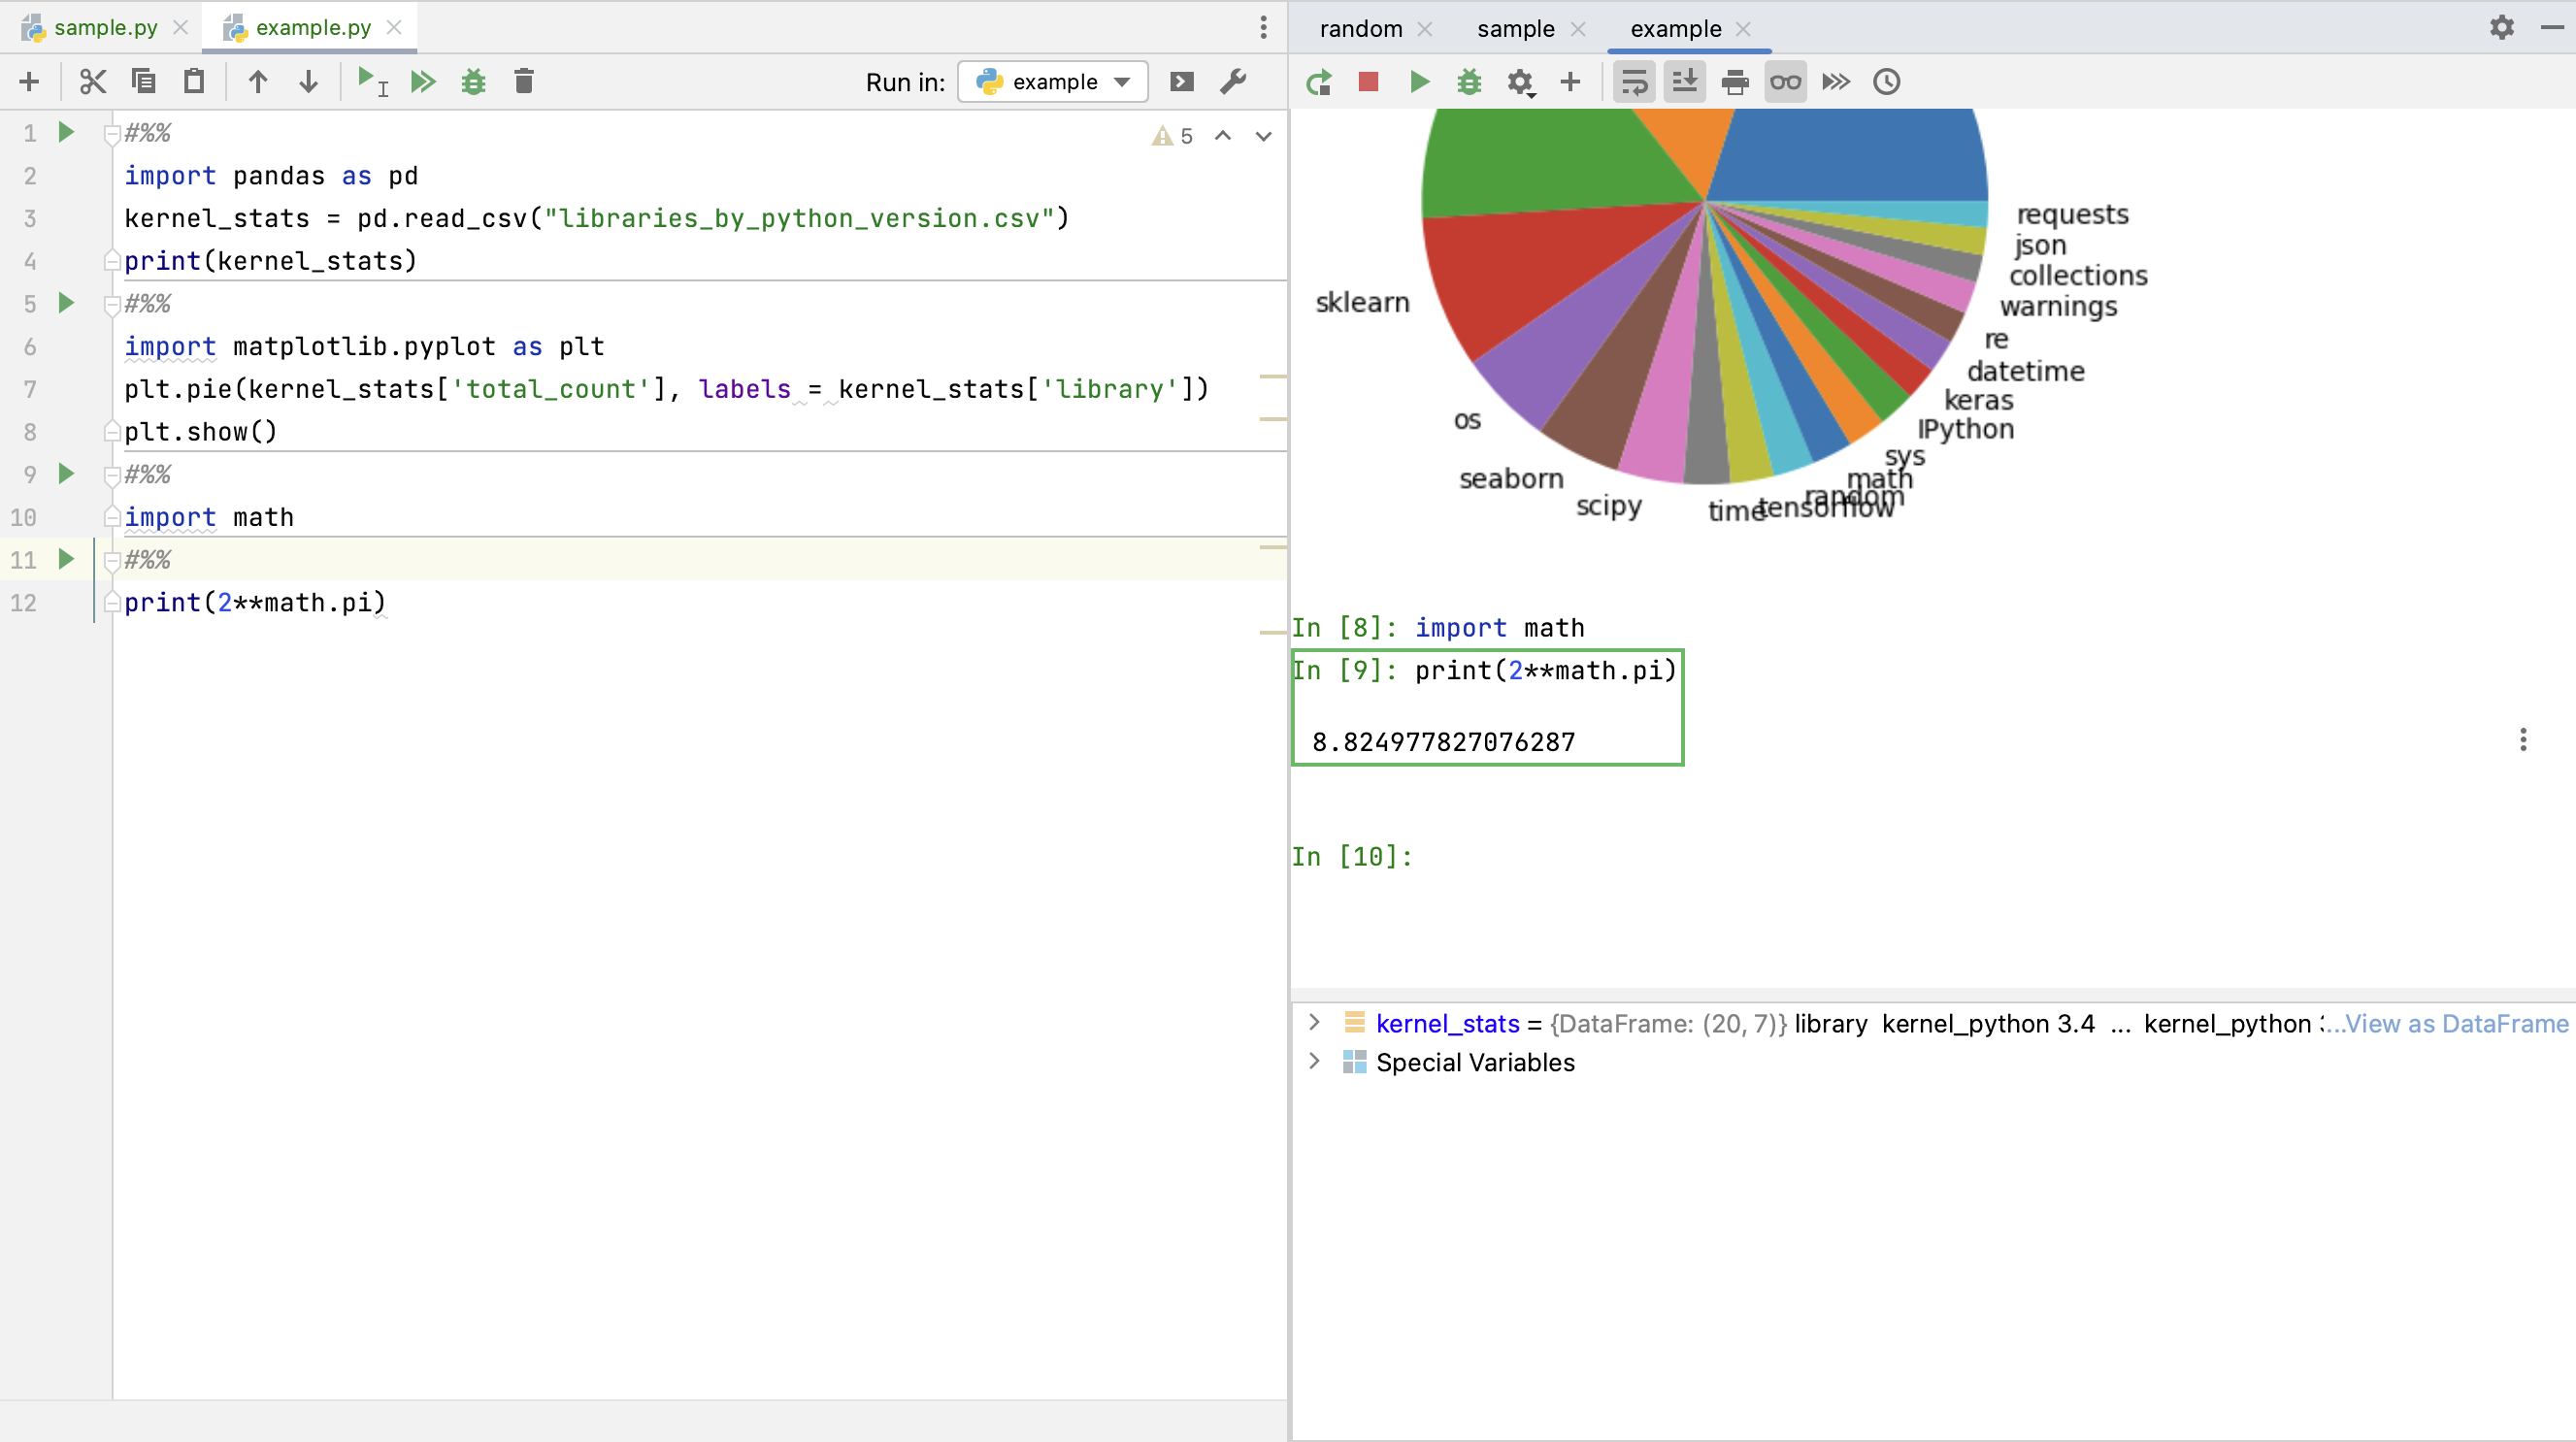Viewport: 2576px width, 1442px height.
Task: Click the Copy Cell icon
Action: (x=143, y=81)
